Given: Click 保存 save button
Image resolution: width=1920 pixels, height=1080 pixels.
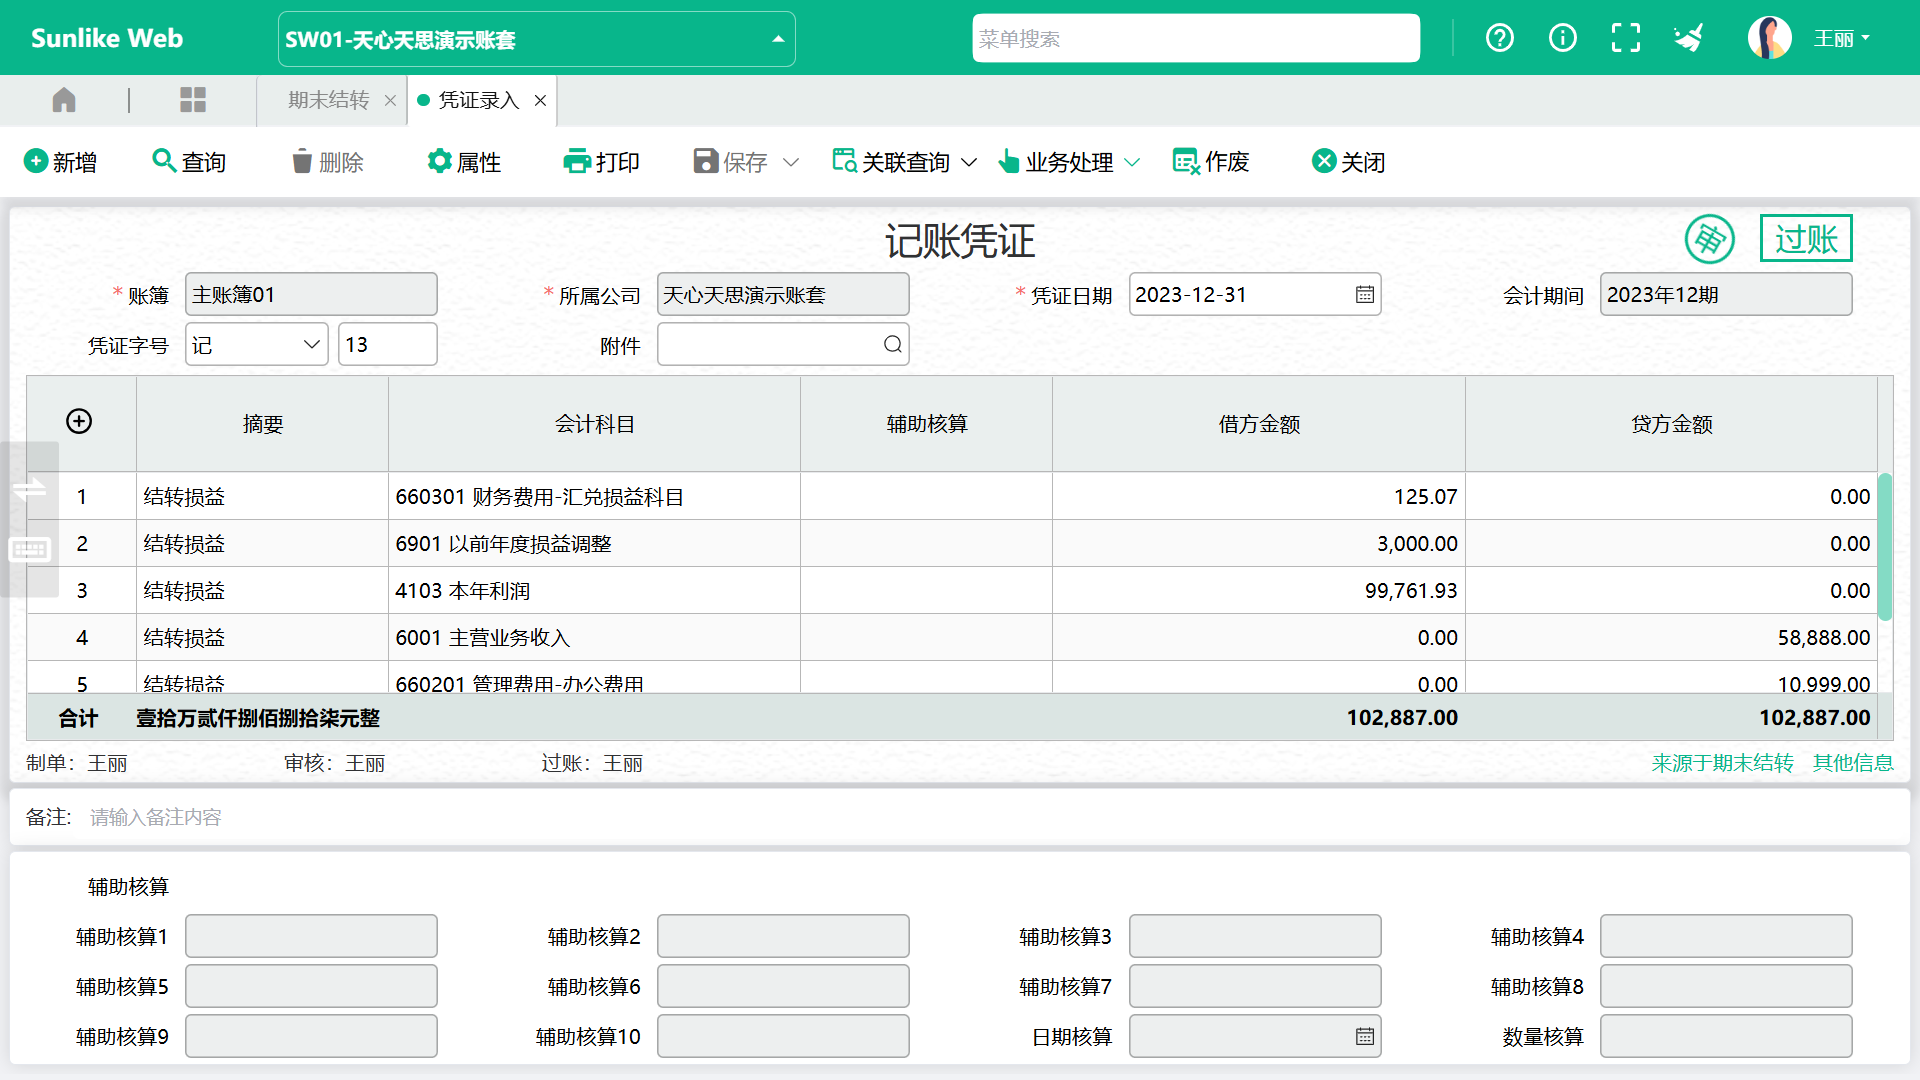Looking at the screenshot, I should (730, 162).
